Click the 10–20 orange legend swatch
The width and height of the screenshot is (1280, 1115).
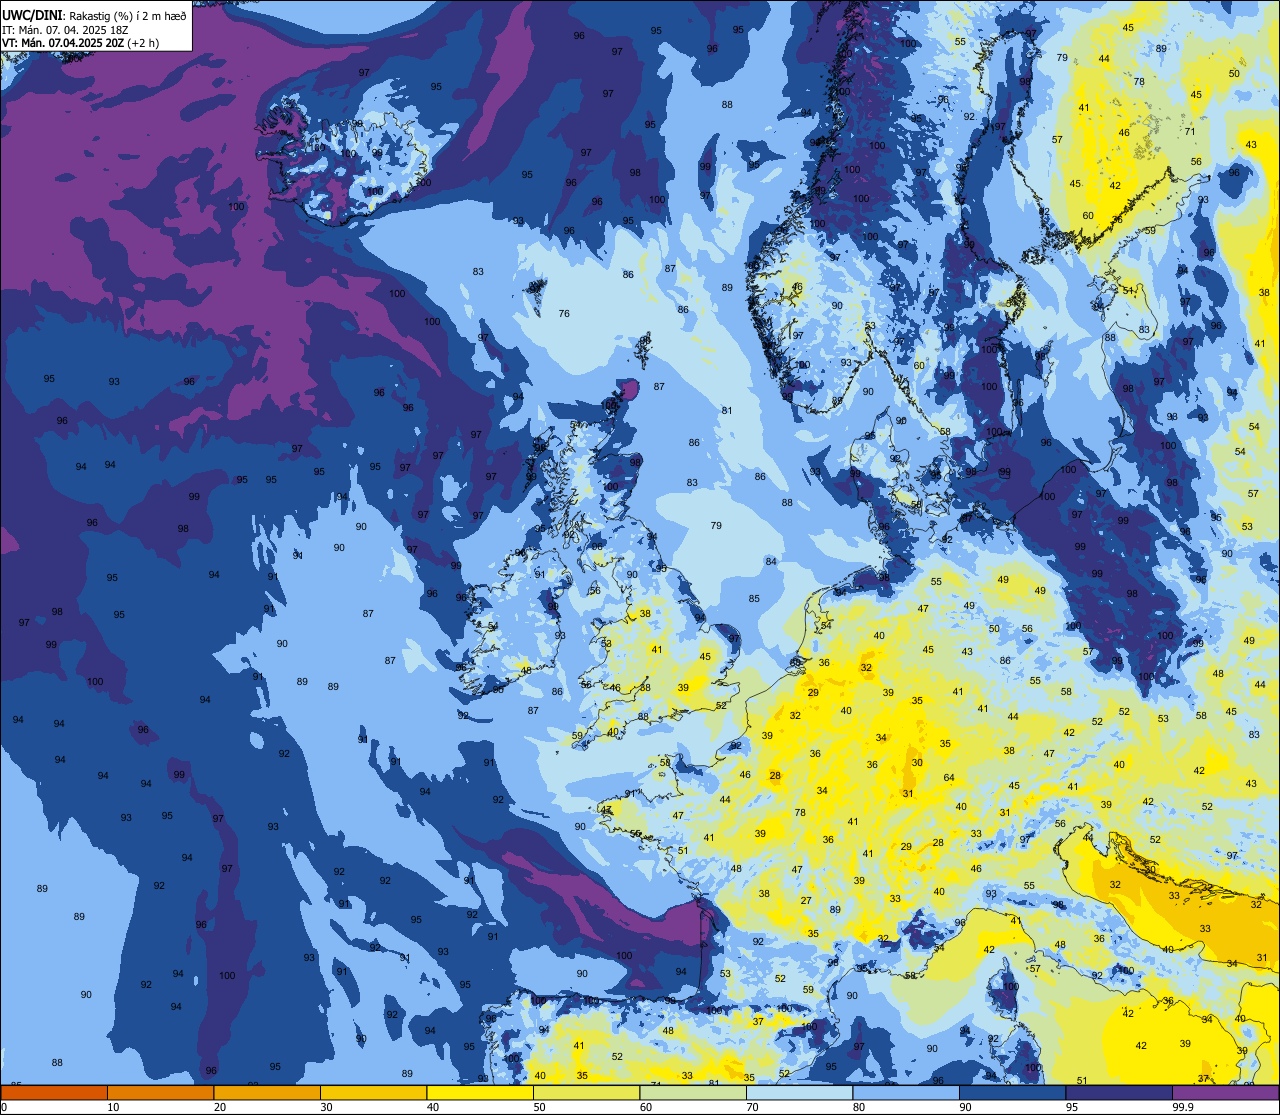pyautogui.click(x=160, y=1092)
